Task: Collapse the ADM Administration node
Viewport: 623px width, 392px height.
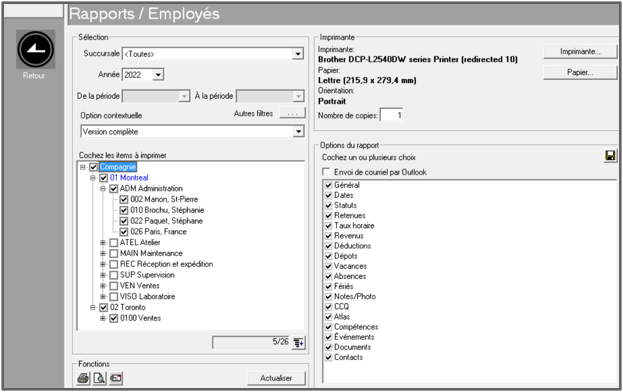Action: [x=103, y=189]
